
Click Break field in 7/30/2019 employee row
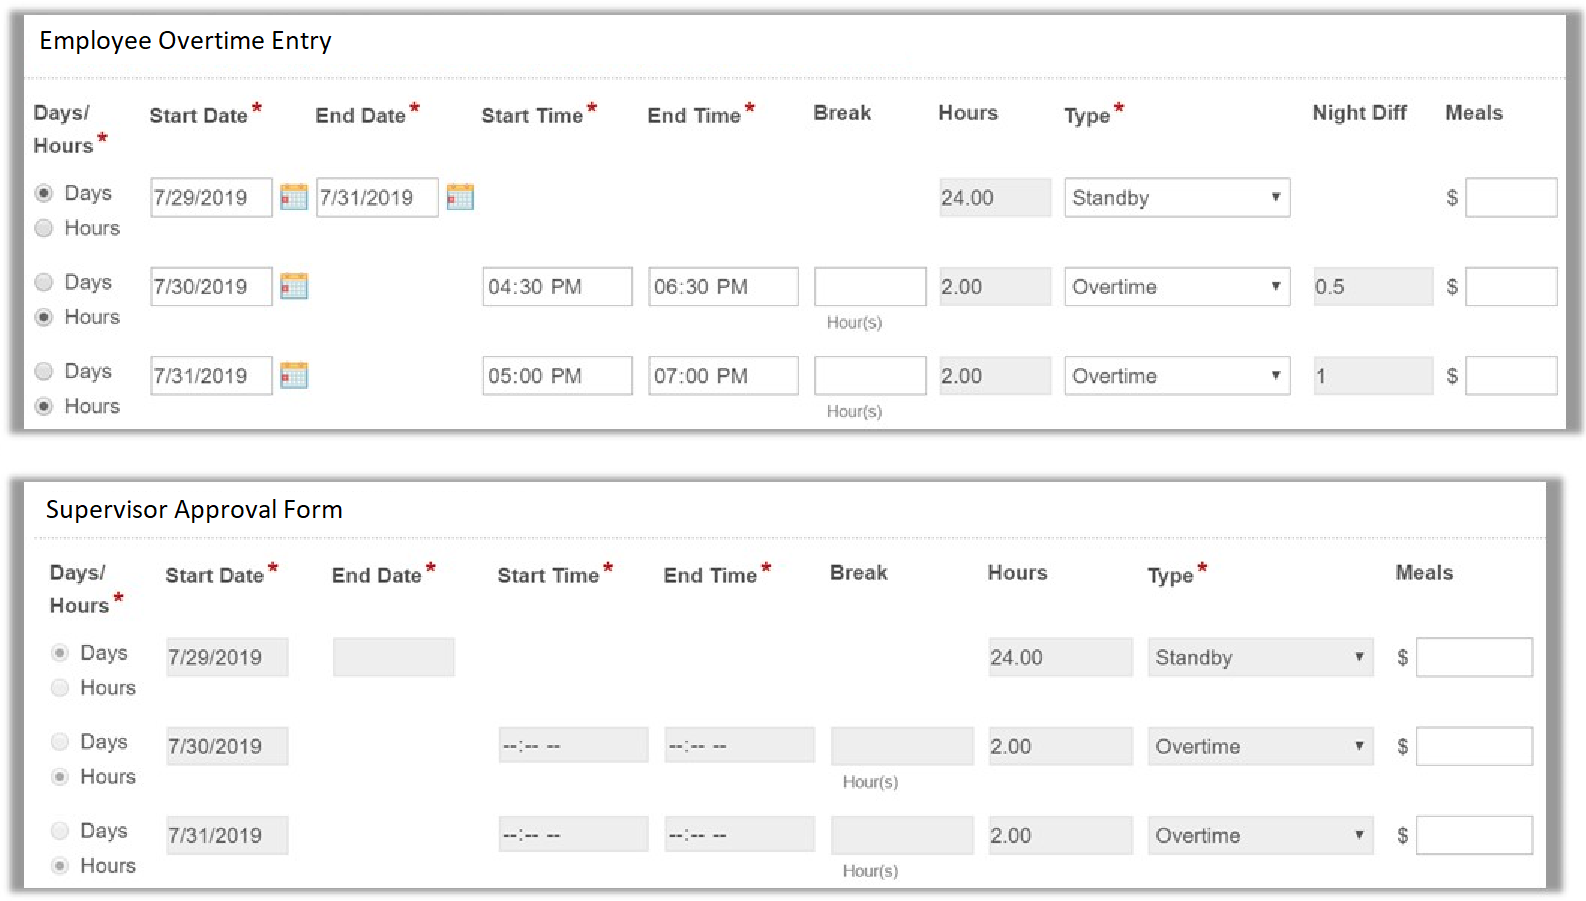[x=869, y=287]
